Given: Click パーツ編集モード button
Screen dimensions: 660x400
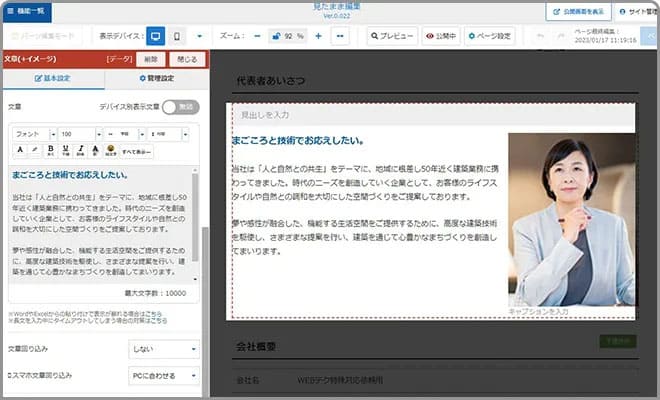Looking at the screenshot, I should point(43,36).
